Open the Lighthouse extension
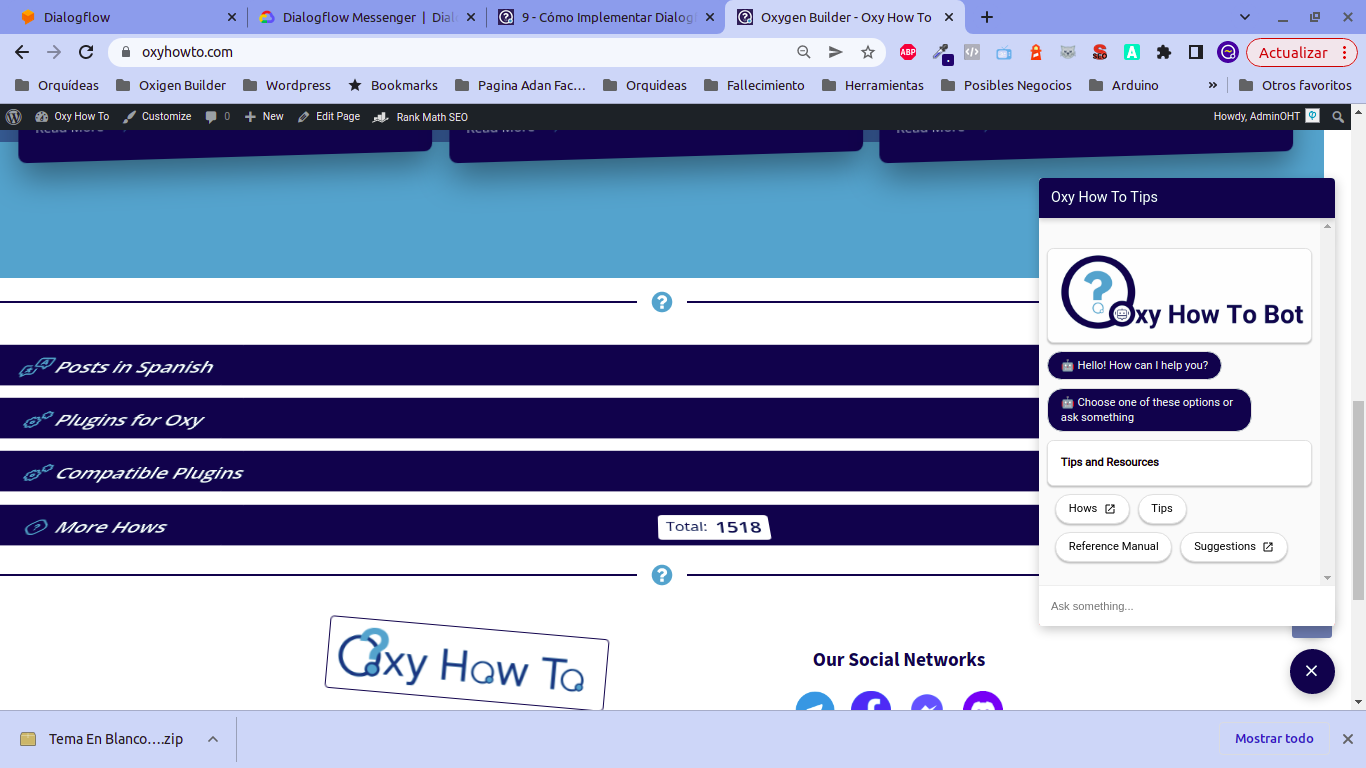The height and width of the screenshot is (768, 1366). [1036, 52]
